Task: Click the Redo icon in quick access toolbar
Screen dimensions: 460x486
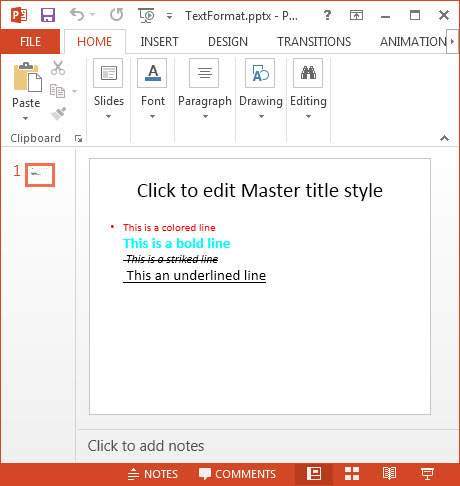Action: point(116,15)
